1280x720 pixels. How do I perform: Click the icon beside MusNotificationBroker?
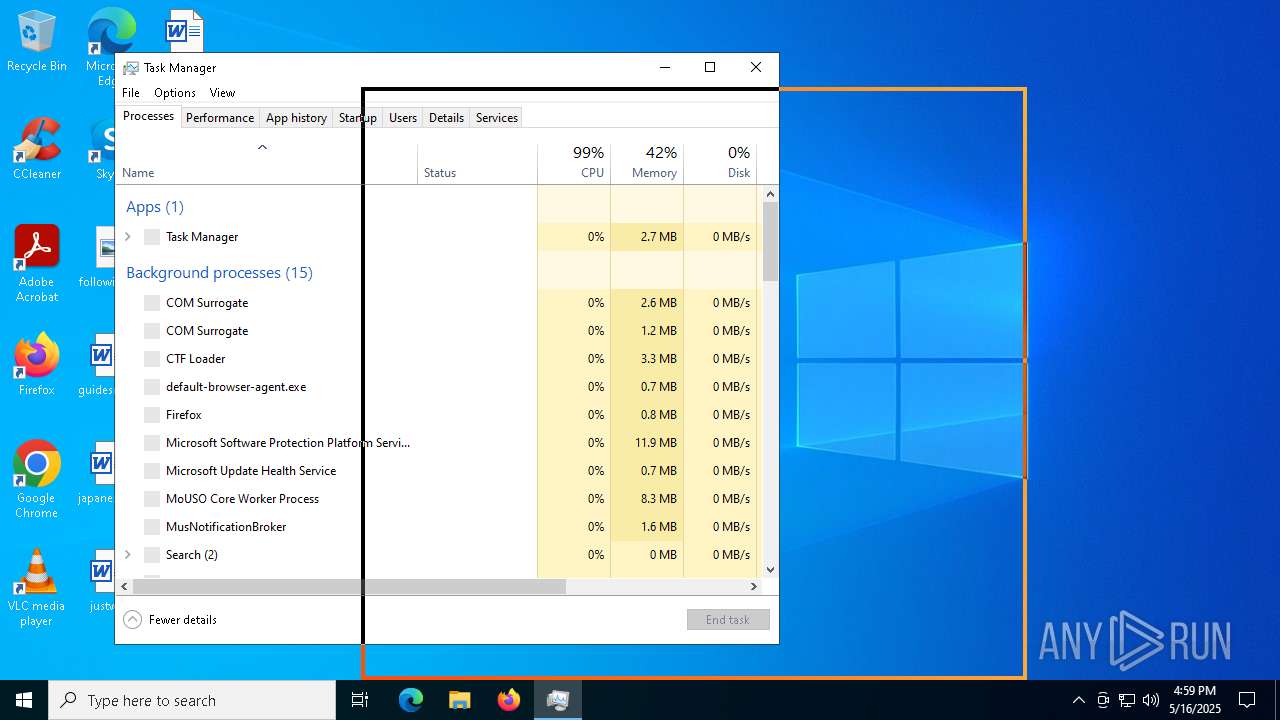tap(152, 527)
